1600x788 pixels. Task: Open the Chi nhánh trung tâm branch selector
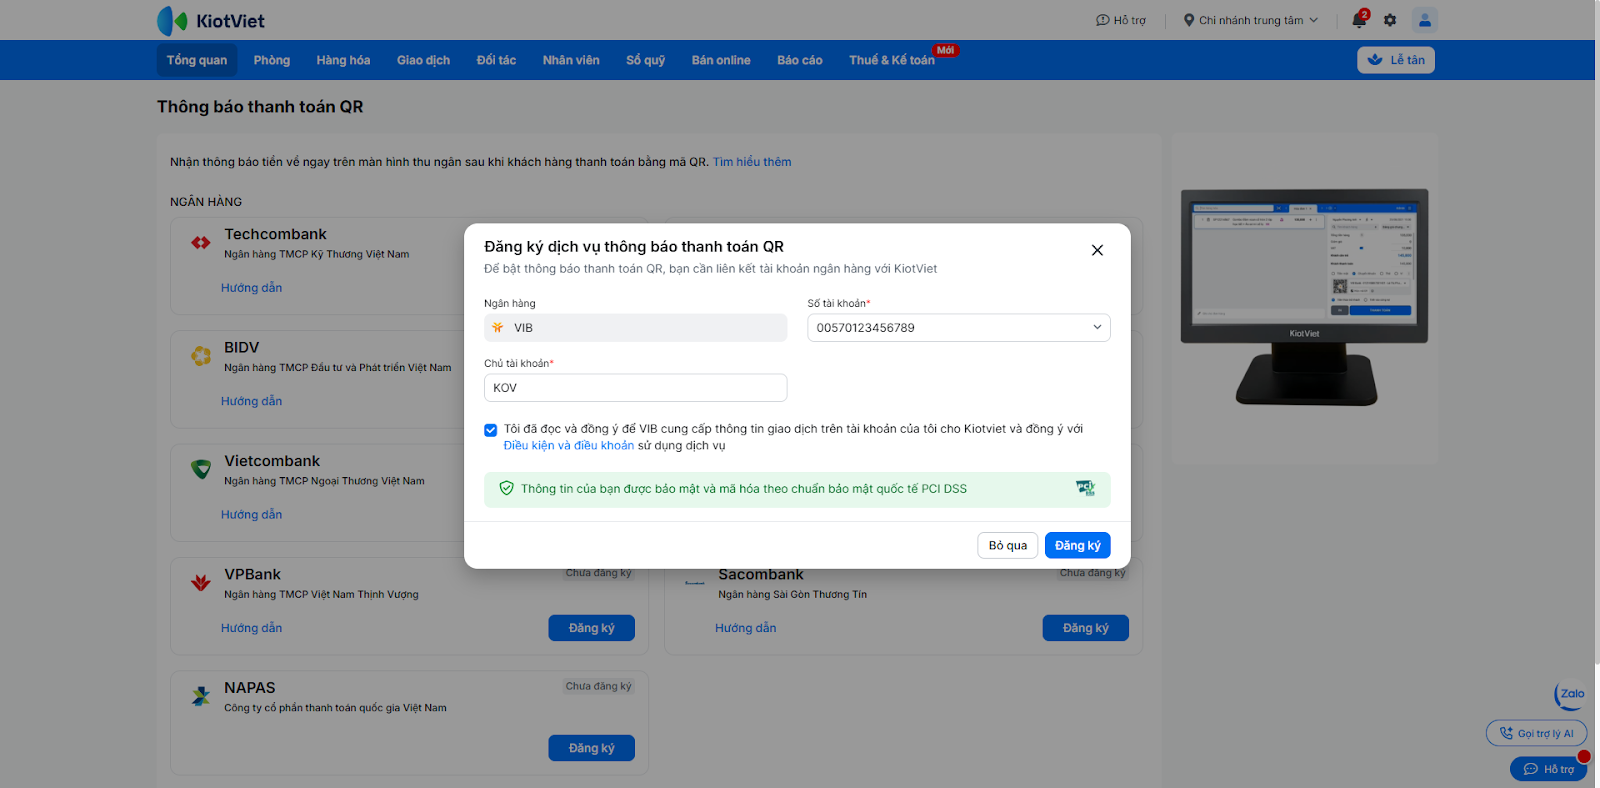point(1251,20)
